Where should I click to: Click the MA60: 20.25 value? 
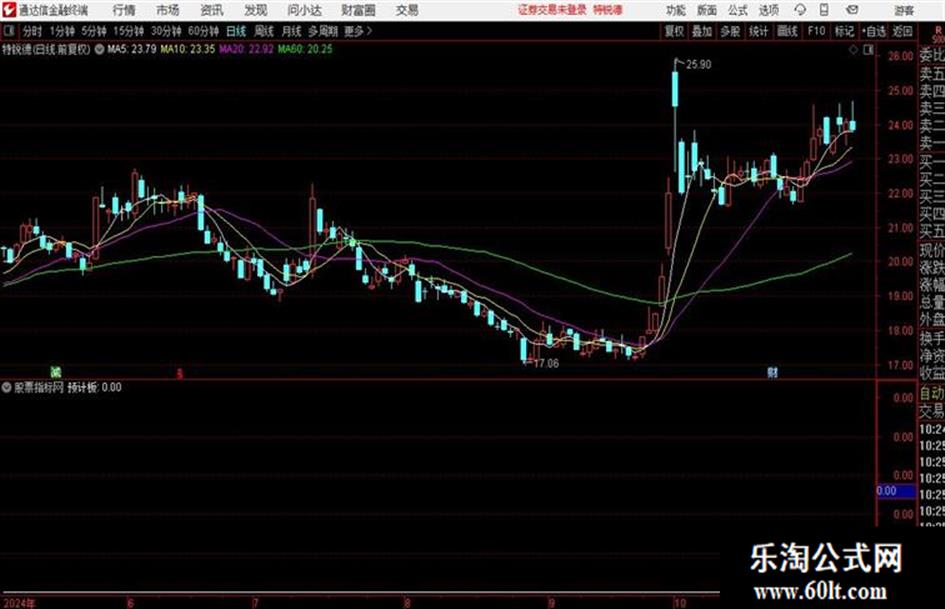coord(305,49)
